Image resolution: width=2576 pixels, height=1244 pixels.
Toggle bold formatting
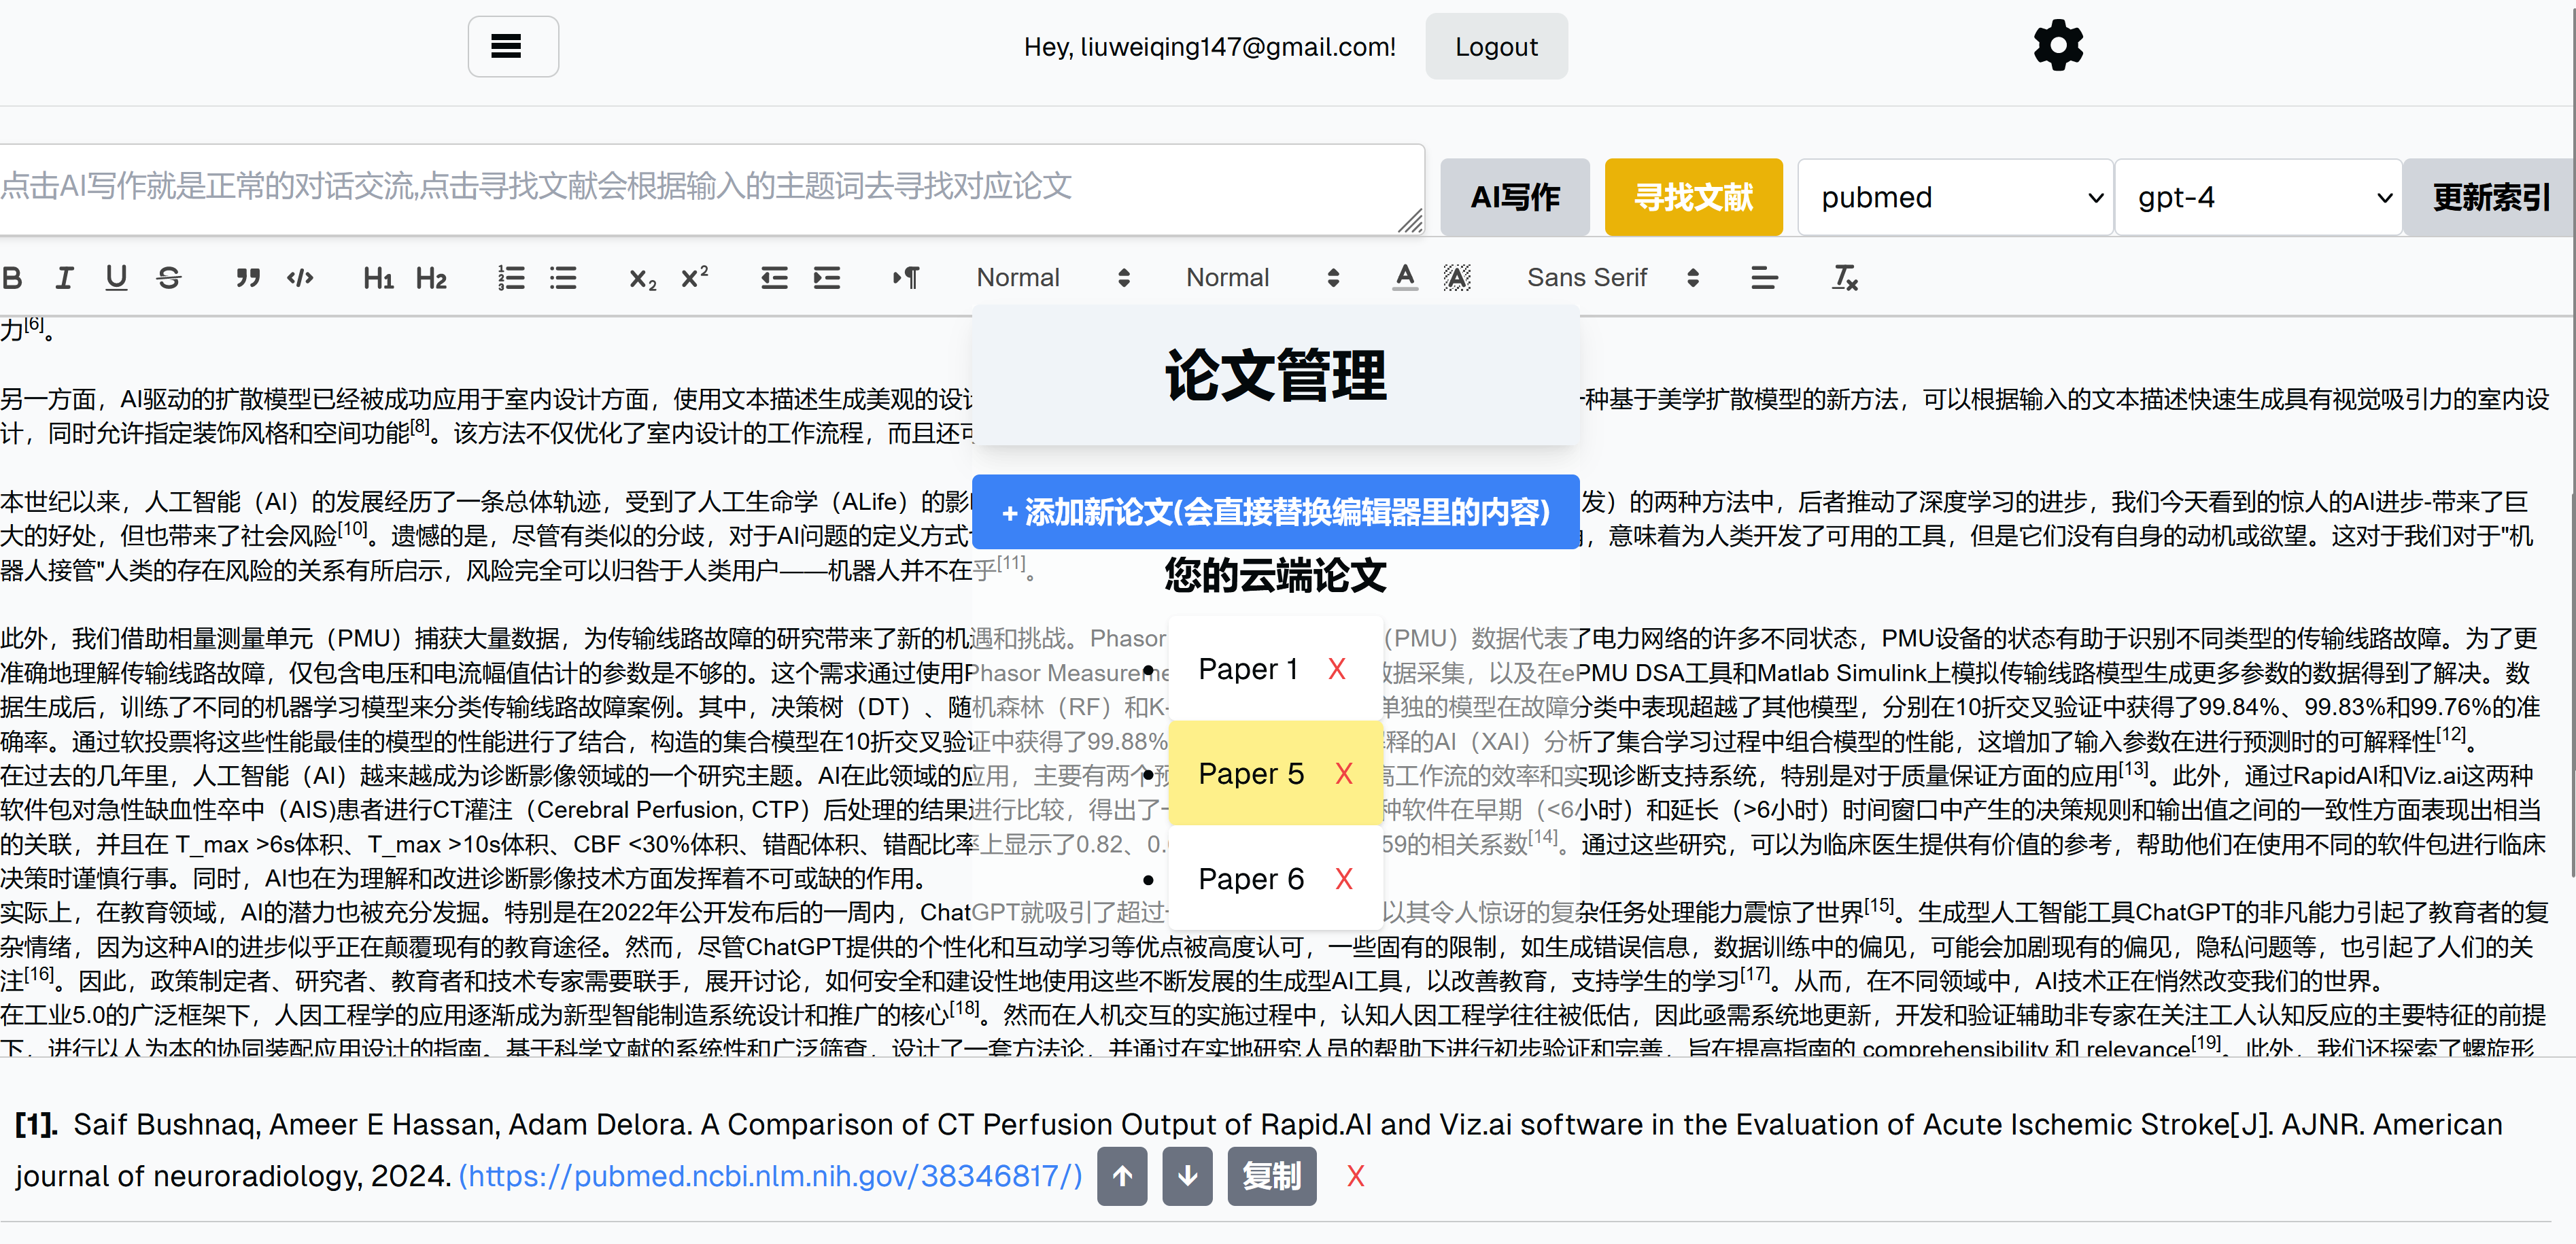pyautogui.click(x=13, y=278)
